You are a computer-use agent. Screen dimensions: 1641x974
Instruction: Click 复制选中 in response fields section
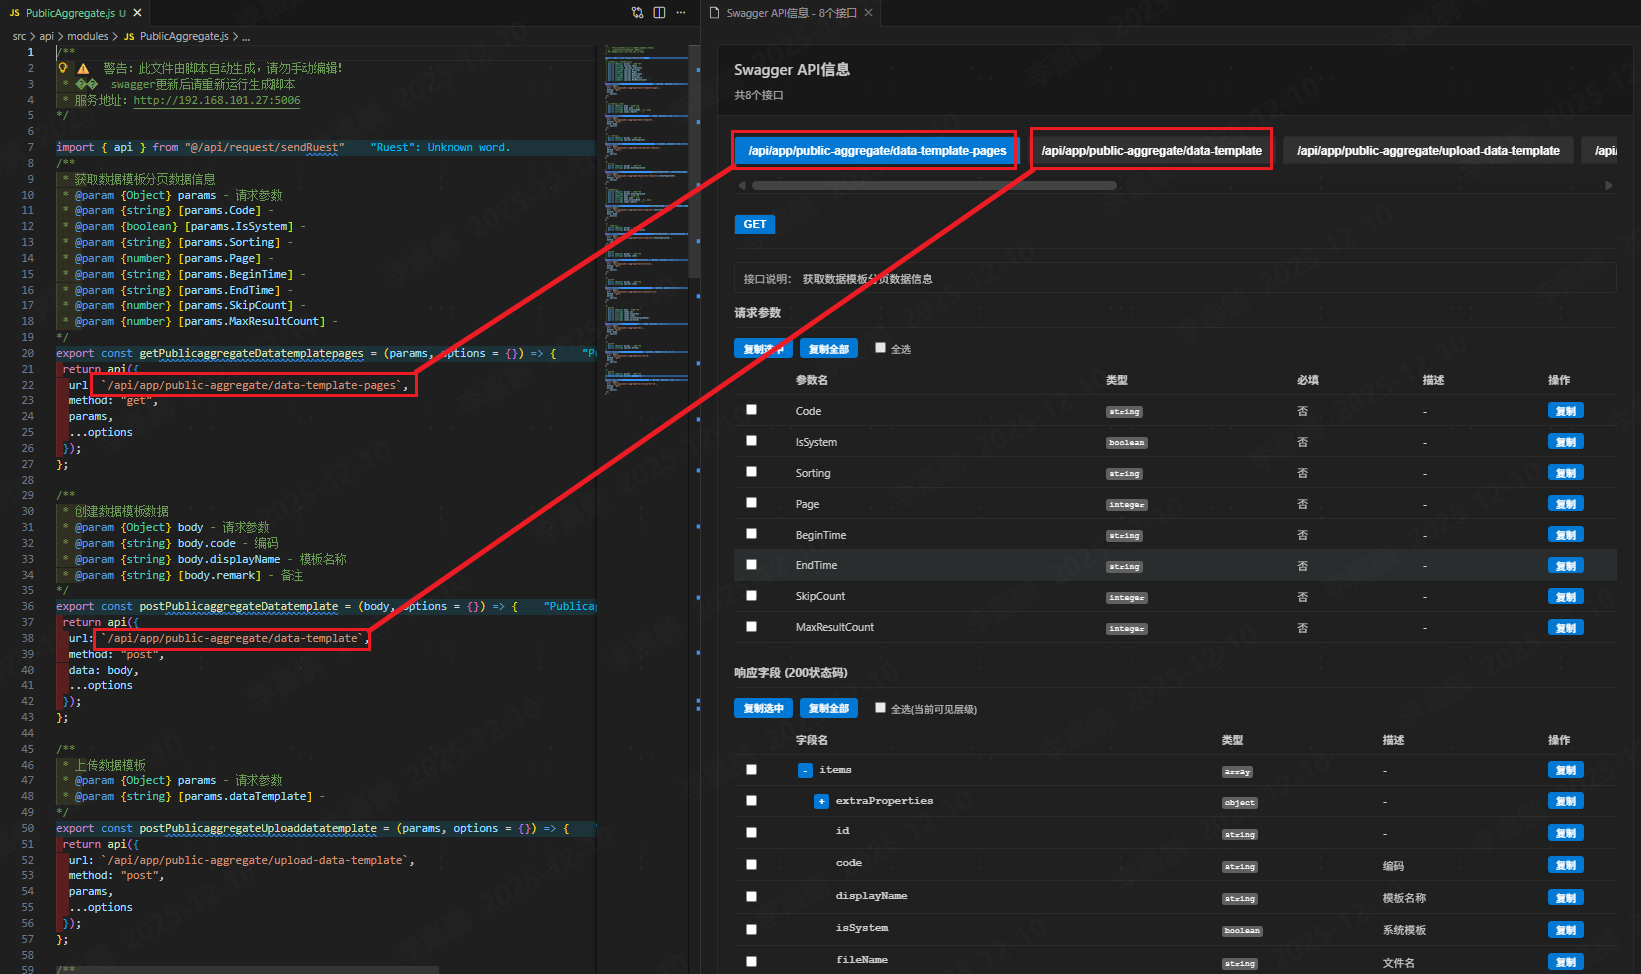coord(763,709)
